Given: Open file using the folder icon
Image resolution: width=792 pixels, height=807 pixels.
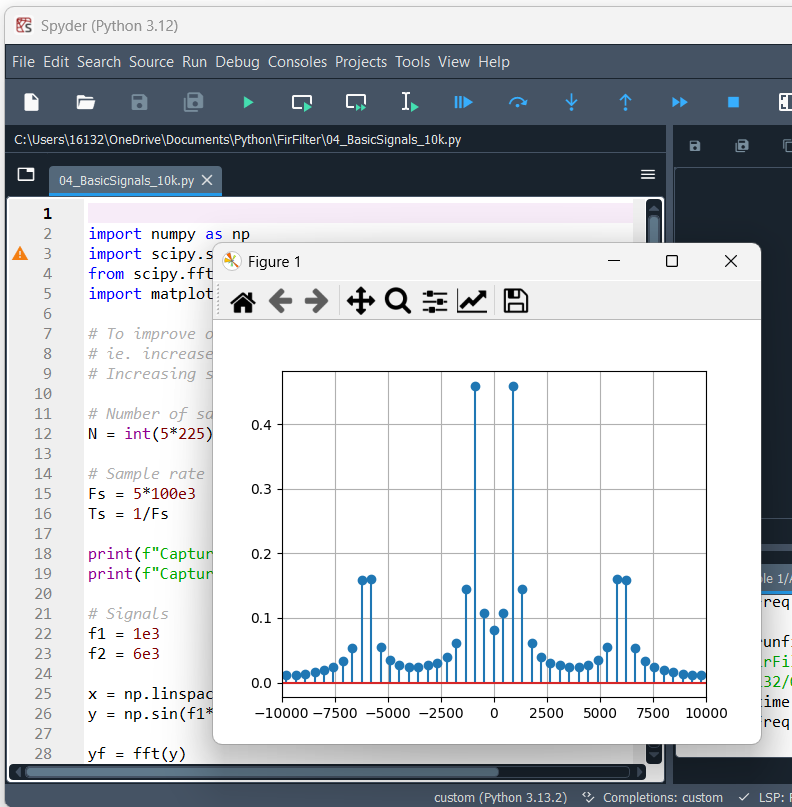Looking at the screenshot, I should pyautogui.click(x=85, y=102).
